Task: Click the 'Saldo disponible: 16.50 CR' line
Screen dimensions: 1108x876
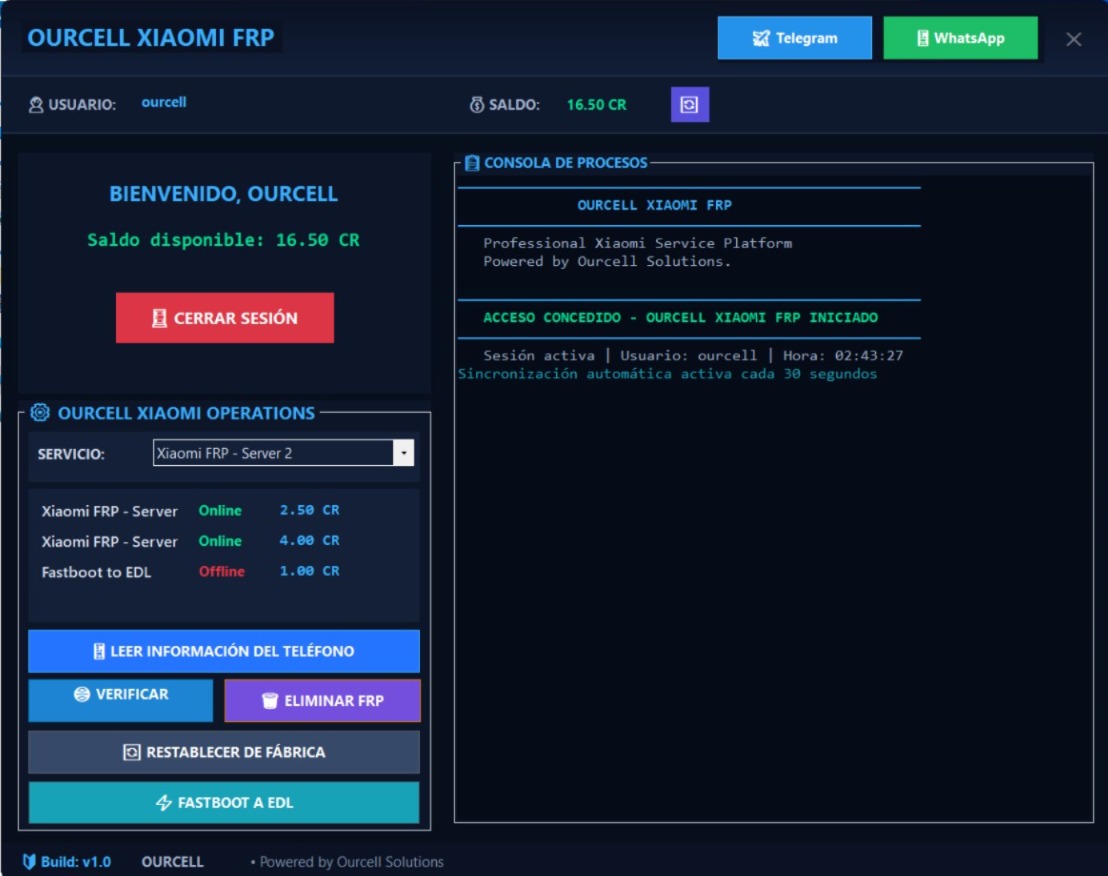Action: [x=223, y=240]
